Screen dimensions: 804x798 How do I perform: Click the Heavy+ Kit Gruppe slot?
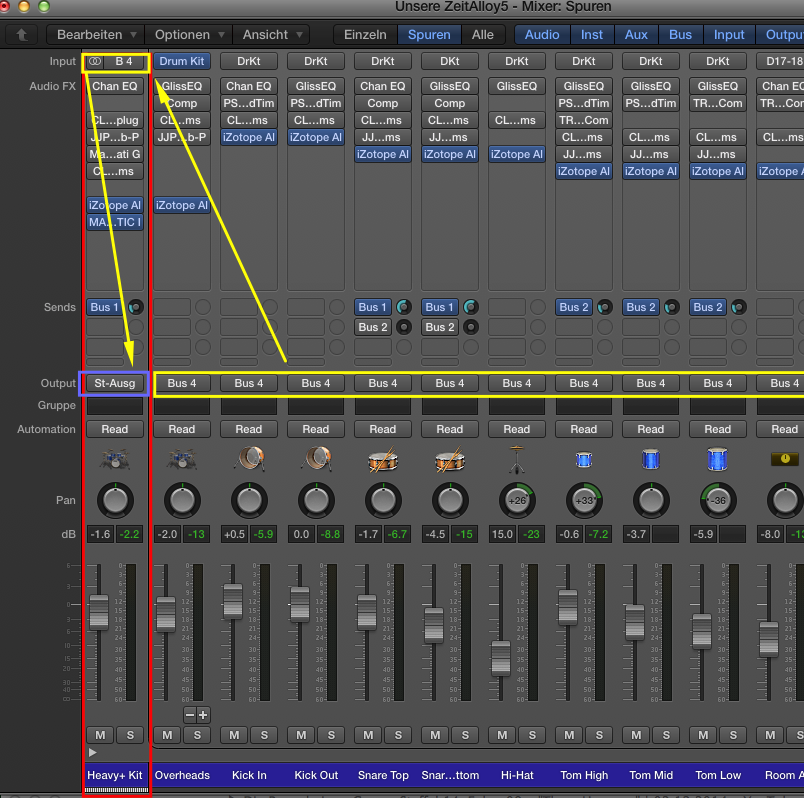[x=115, y=407]
